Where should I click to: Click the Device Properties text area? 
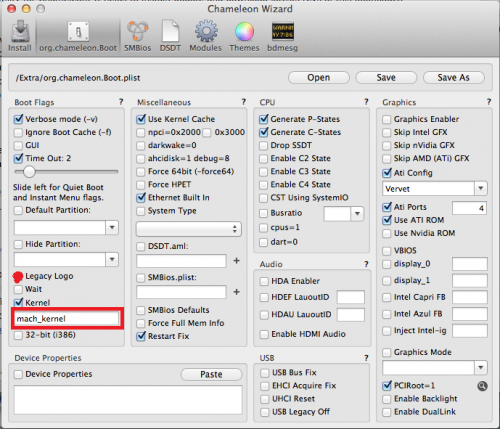click(x=128, y=400)
